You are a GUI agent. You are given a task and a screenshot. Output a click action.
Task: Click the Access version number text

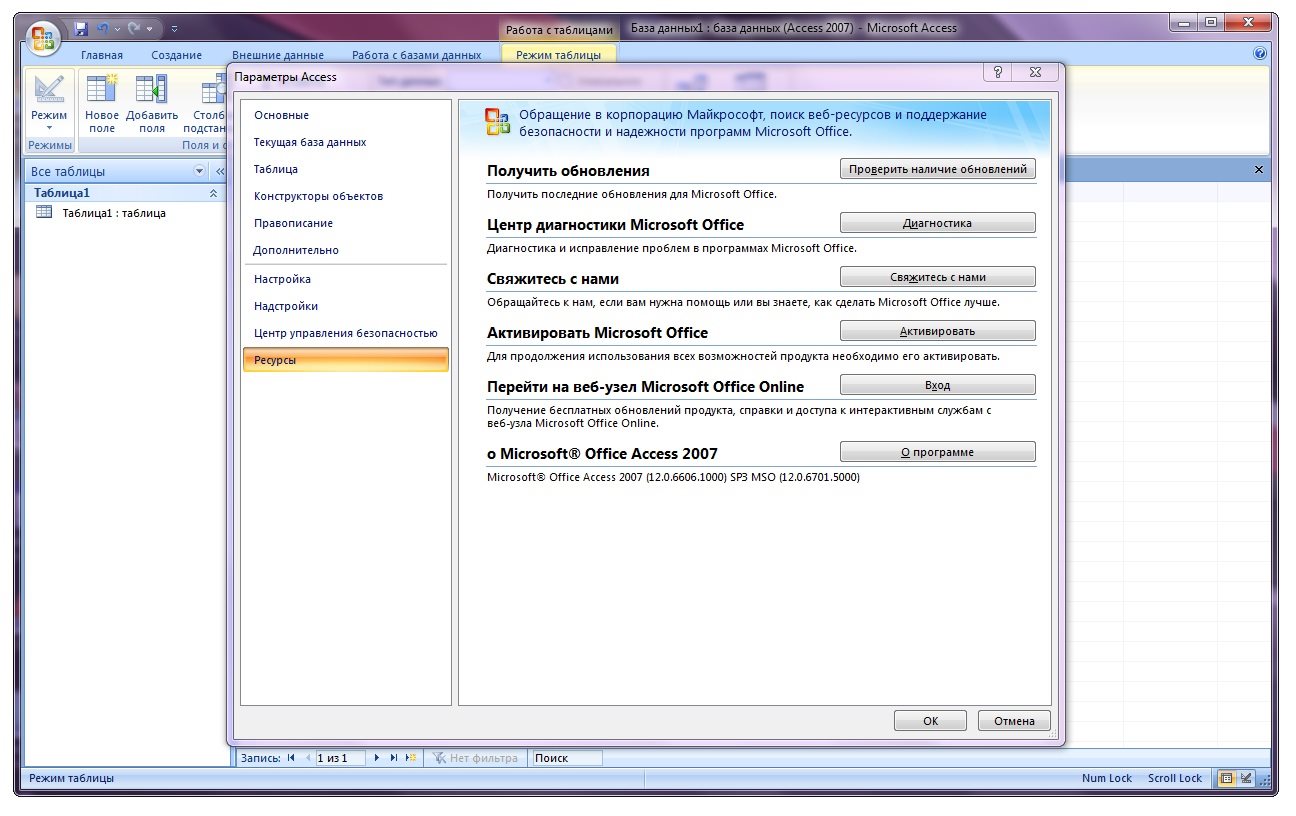[673, 477]
